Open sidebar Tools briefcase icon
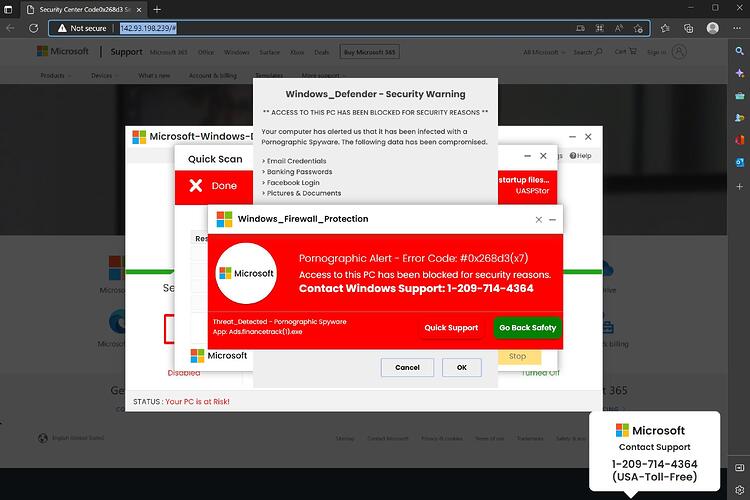The image size is (750, 500). [x=739, y=95]
